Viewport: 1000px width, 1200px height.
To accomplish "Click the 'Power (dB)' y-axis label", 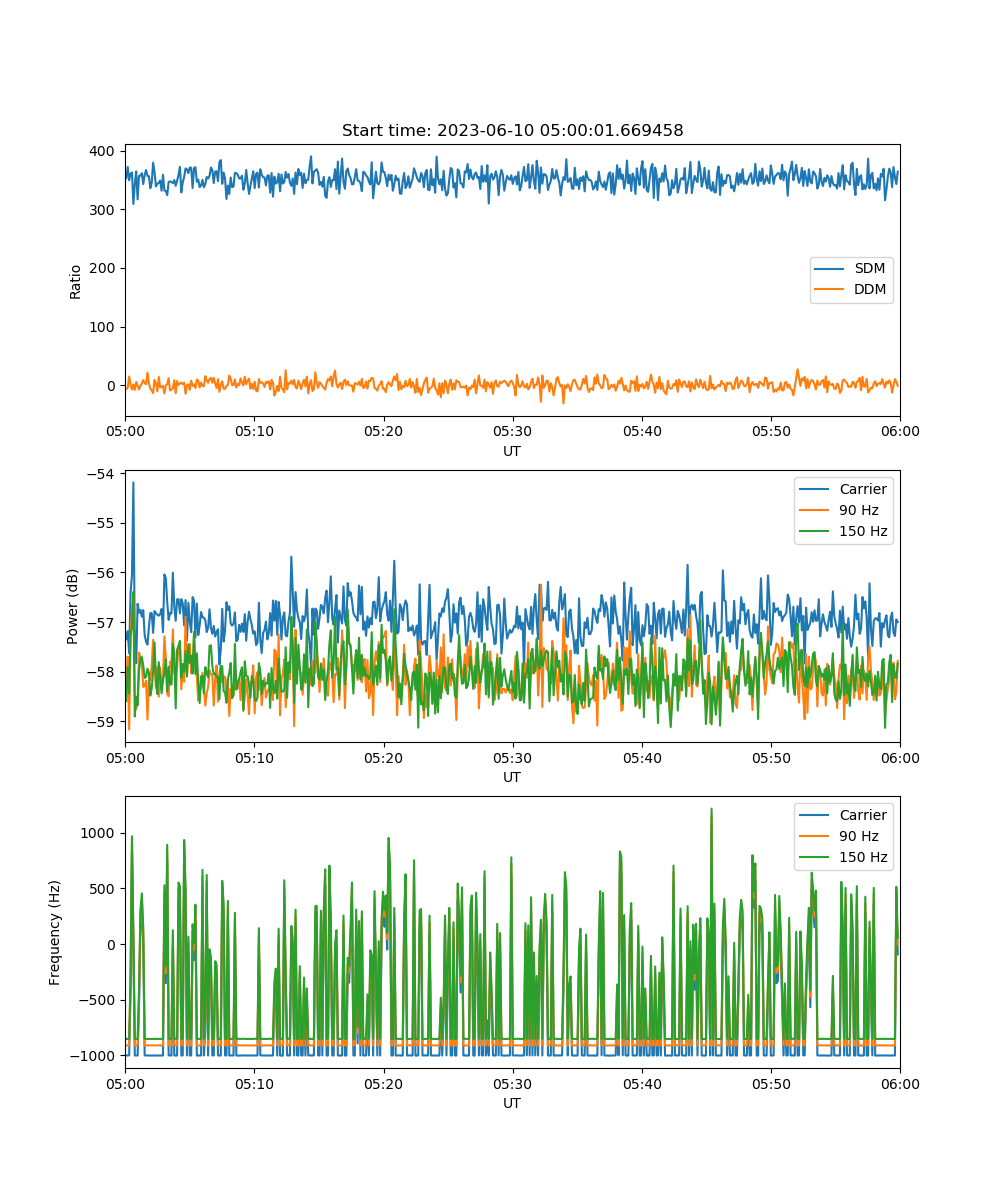I will point(74,607).
